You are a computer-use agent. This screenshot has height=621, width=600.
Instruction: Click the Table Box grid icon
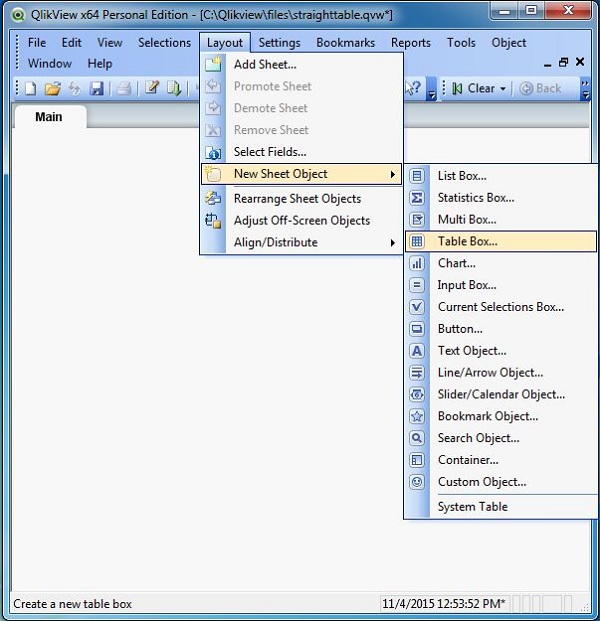click(417, 241)
